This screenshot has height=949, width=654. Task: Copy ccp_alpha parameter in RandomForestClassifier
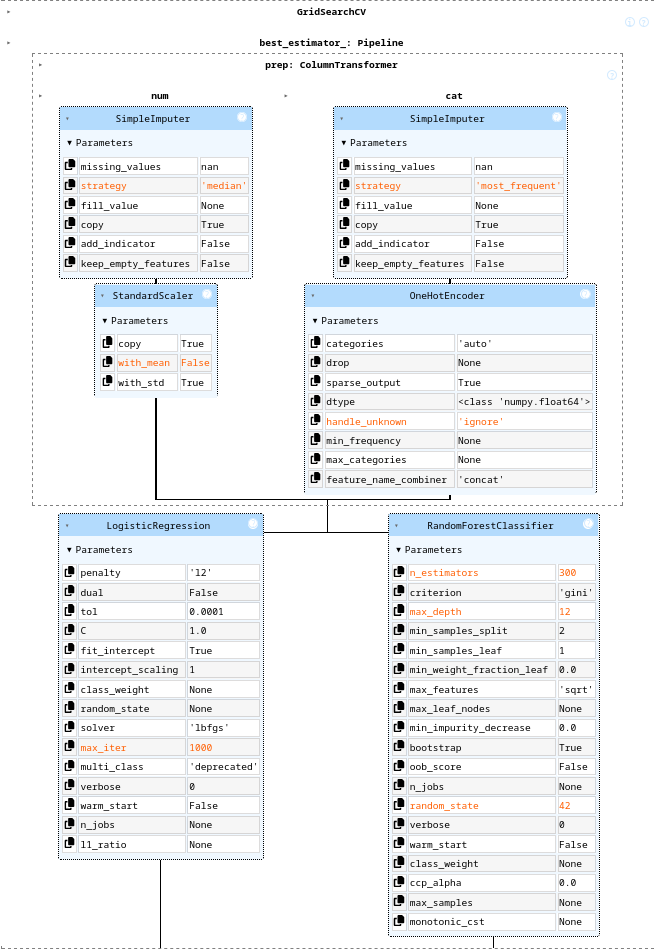click(400, 883)
